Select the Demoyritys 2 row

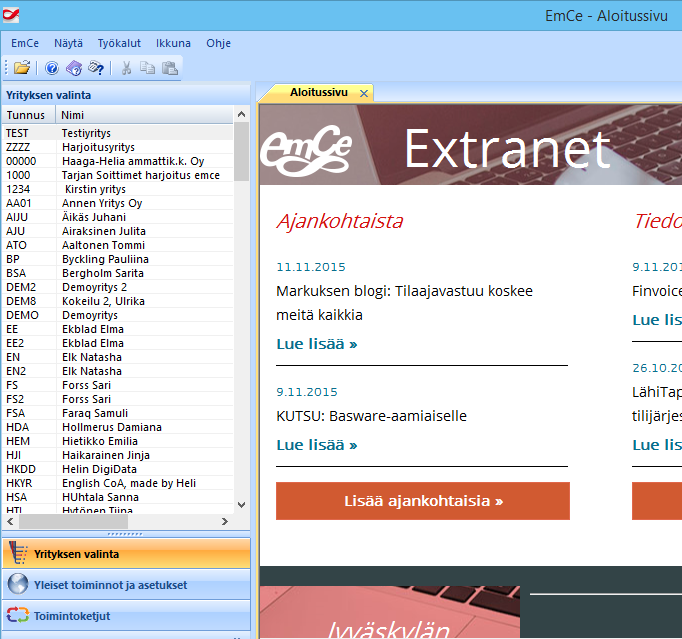pyautogui.click(x=118, y=287)
